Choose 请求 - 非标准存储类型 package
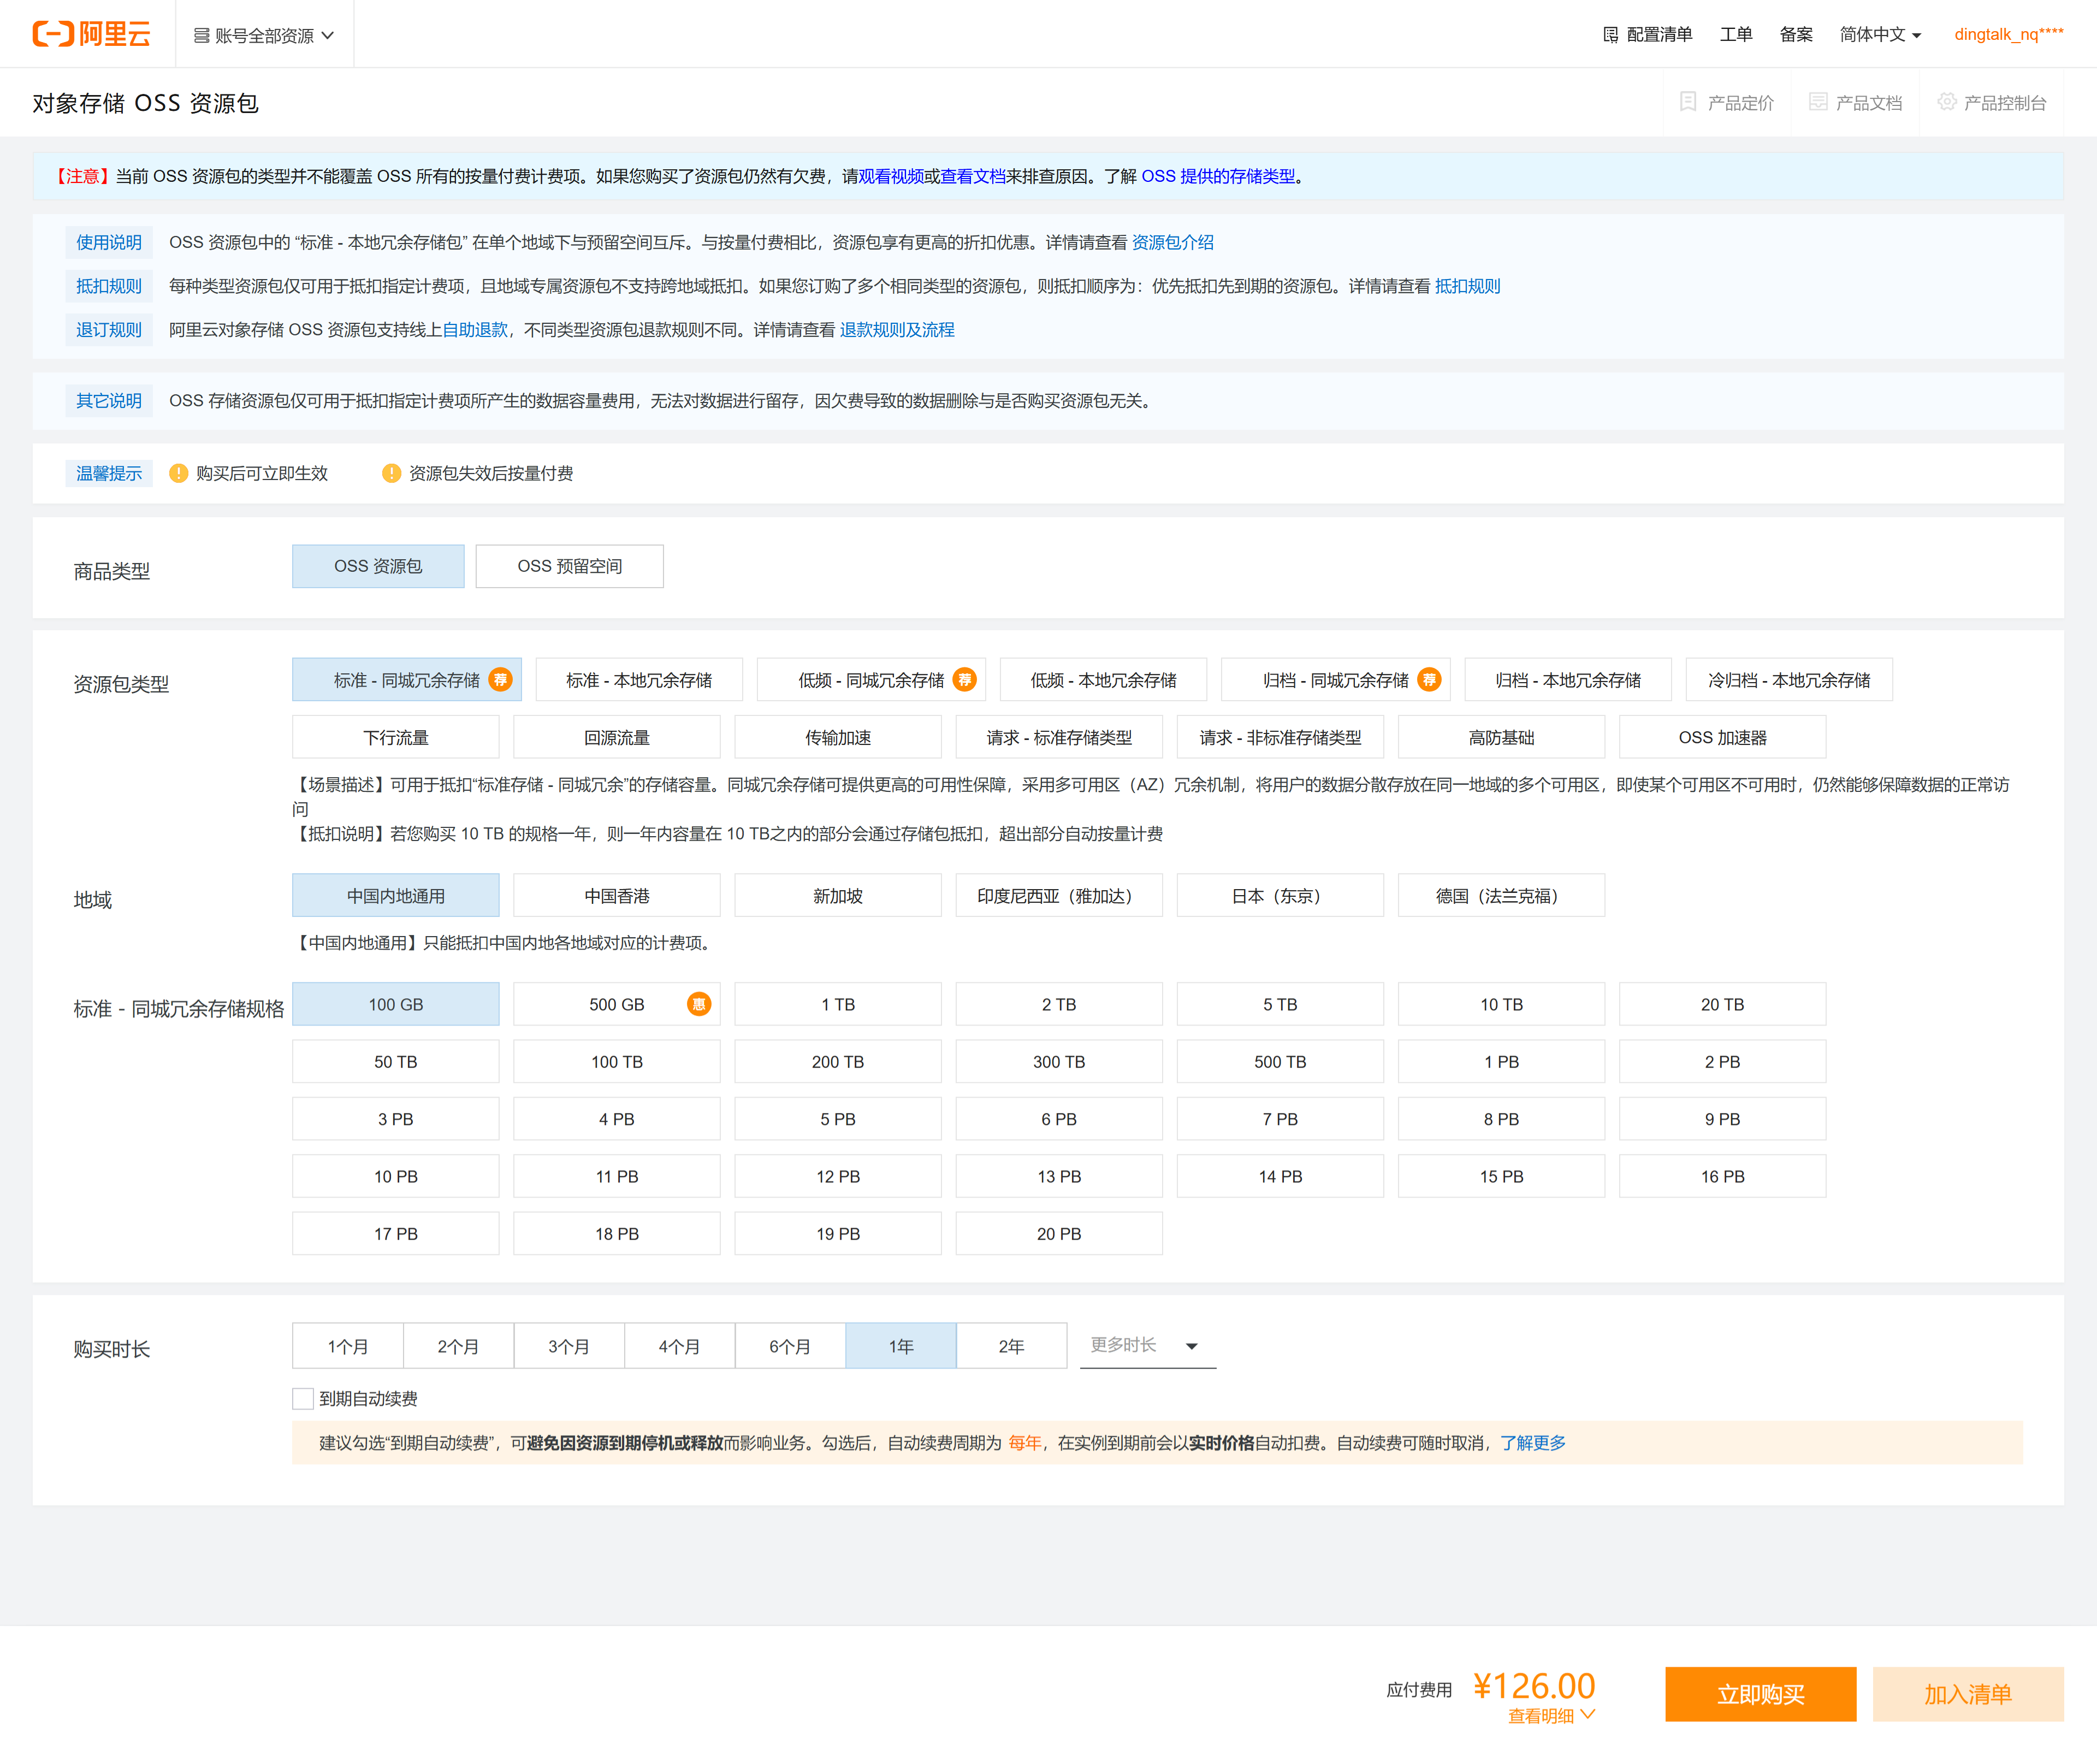 pos(1281,738)
